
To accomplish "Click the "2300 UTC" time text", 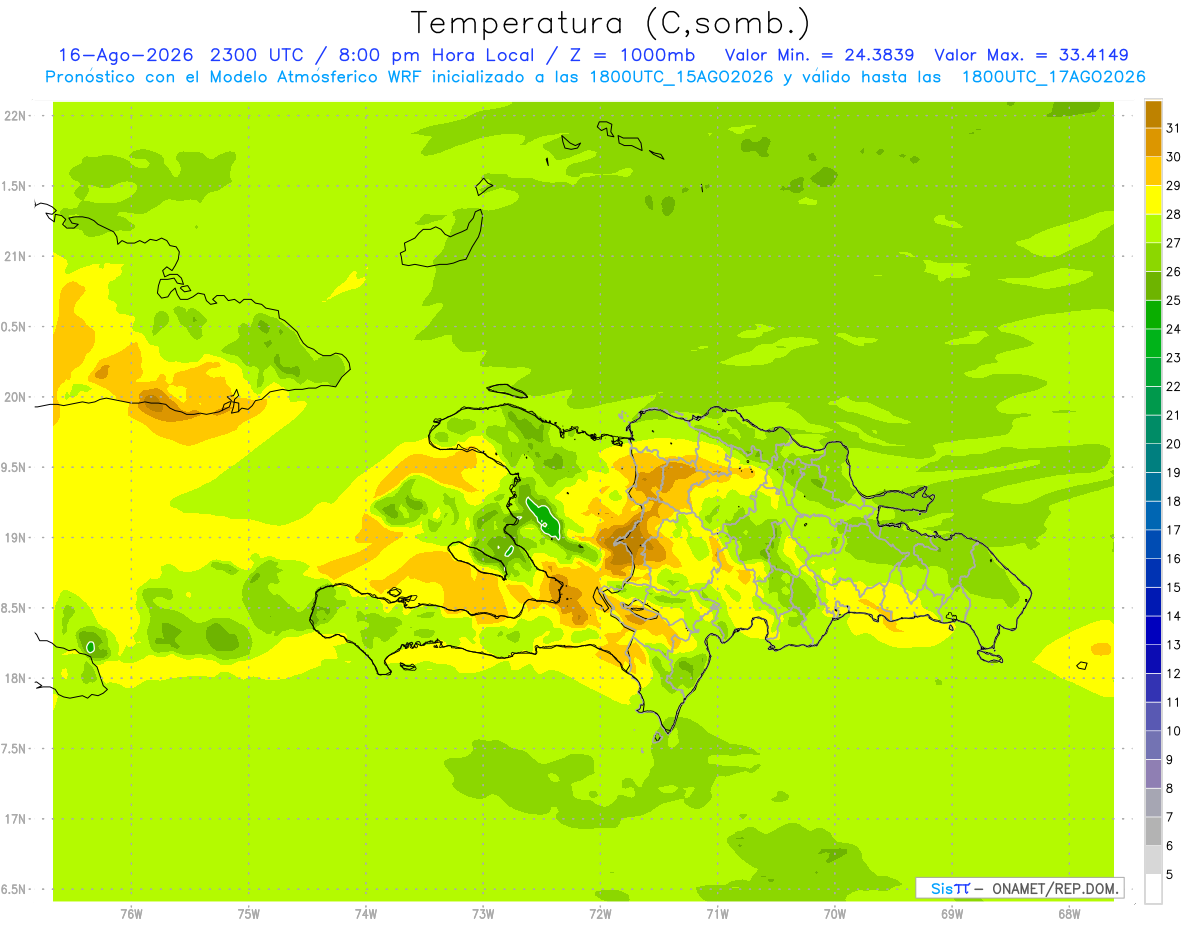I will (255, 55).
